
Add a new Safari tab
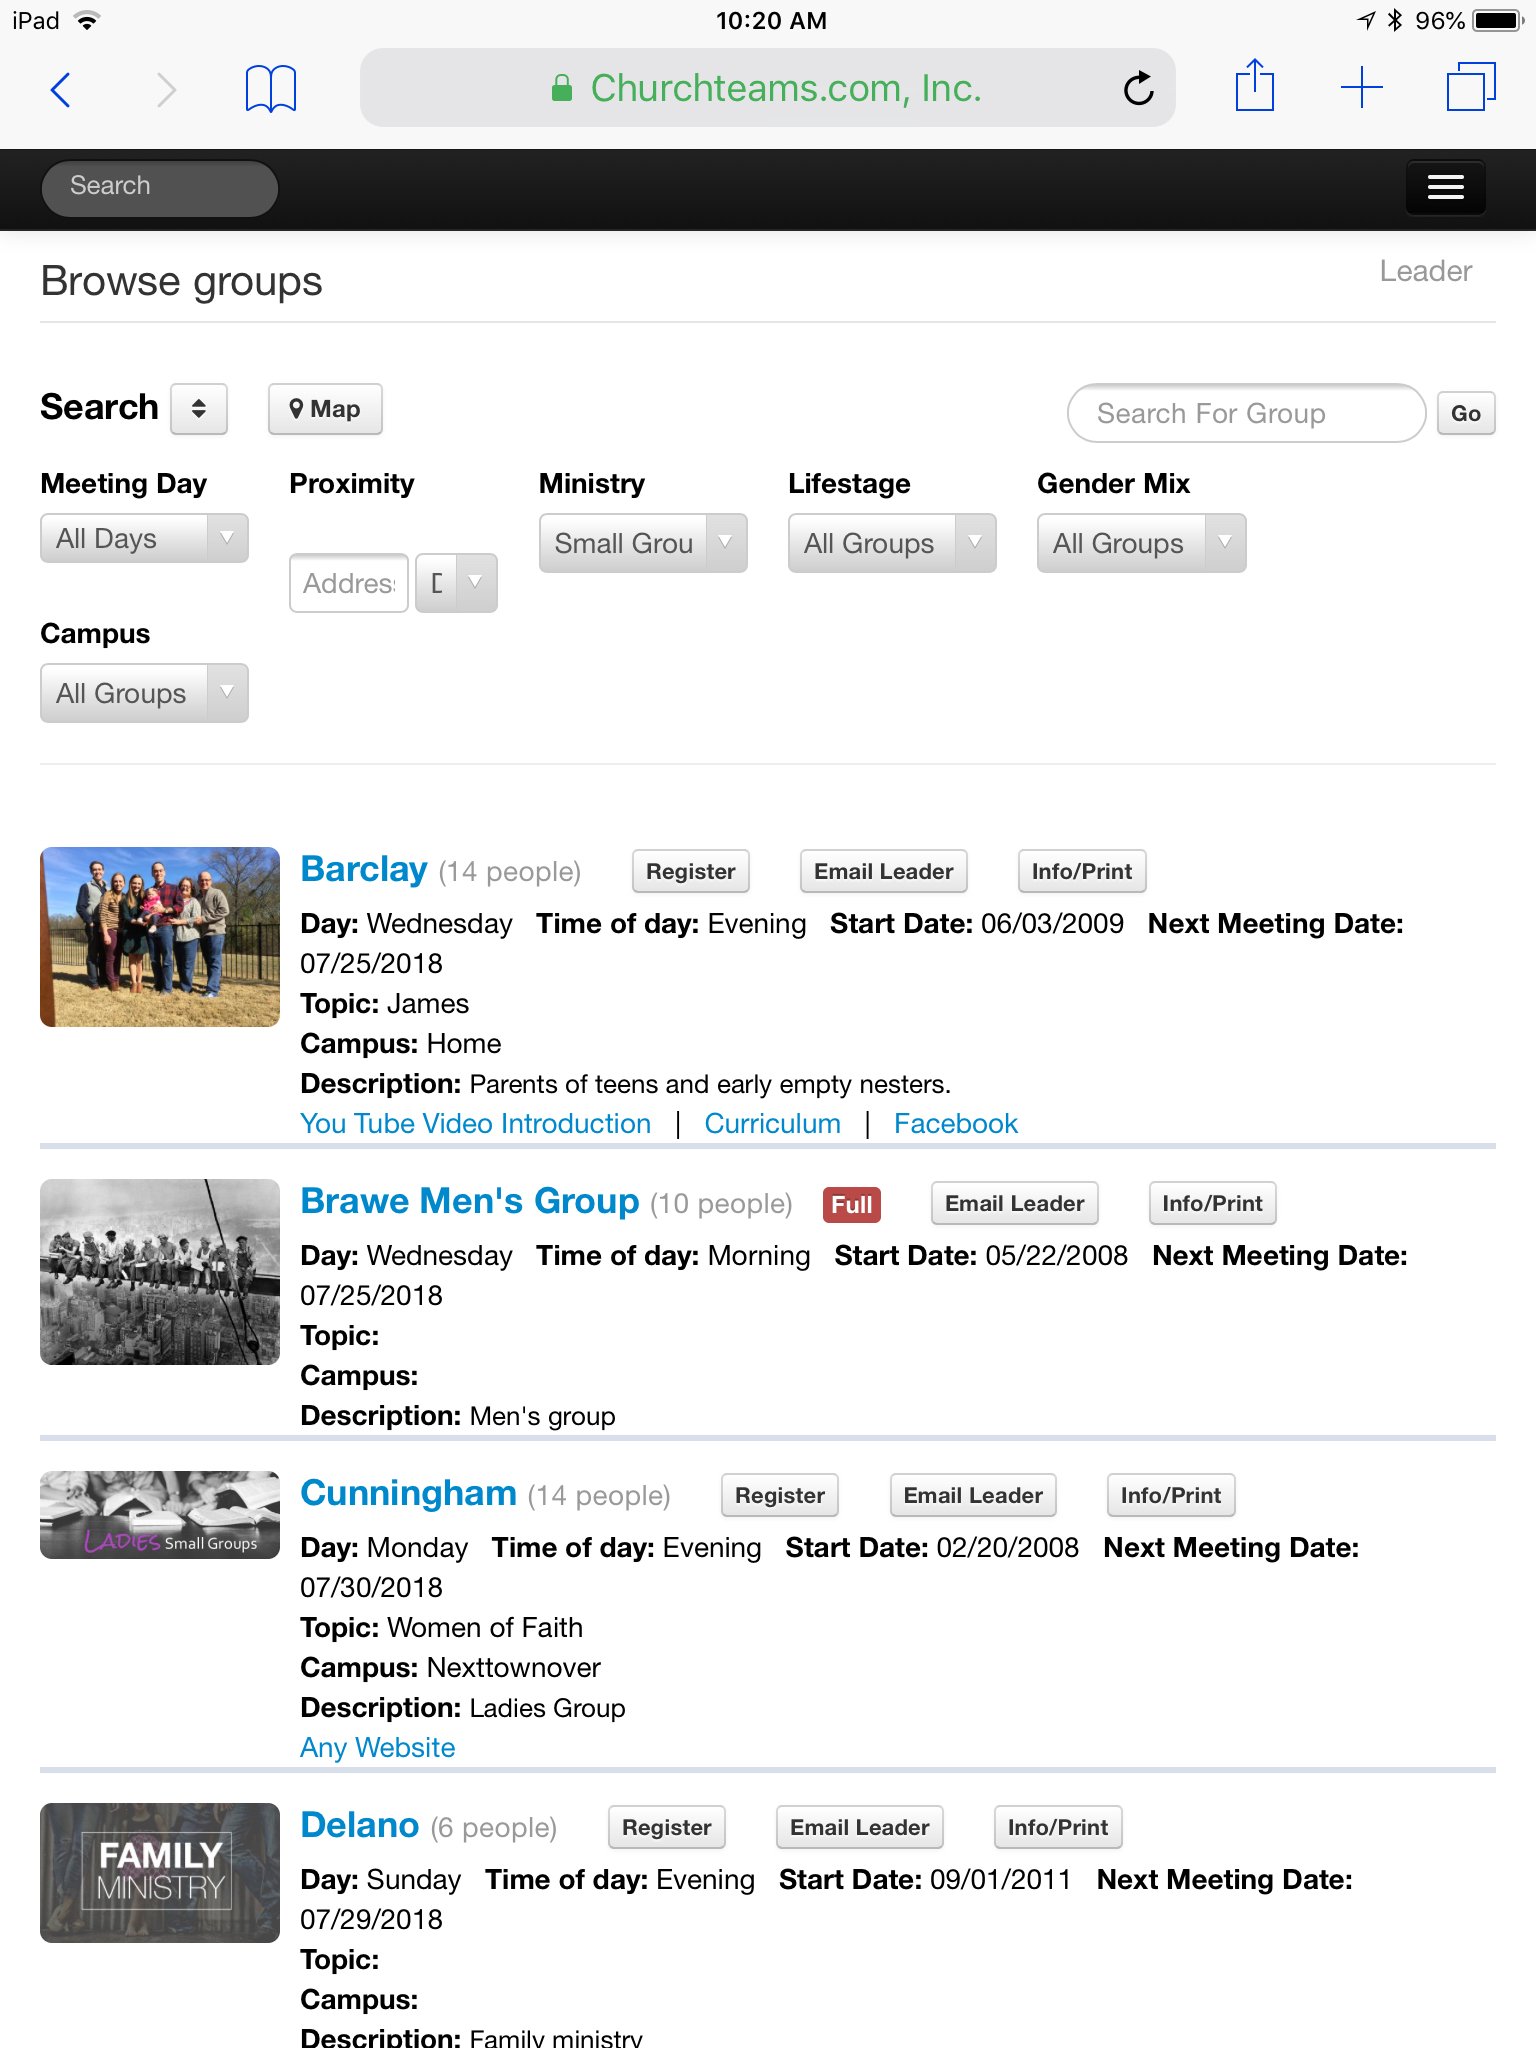tap(1361, 88)
